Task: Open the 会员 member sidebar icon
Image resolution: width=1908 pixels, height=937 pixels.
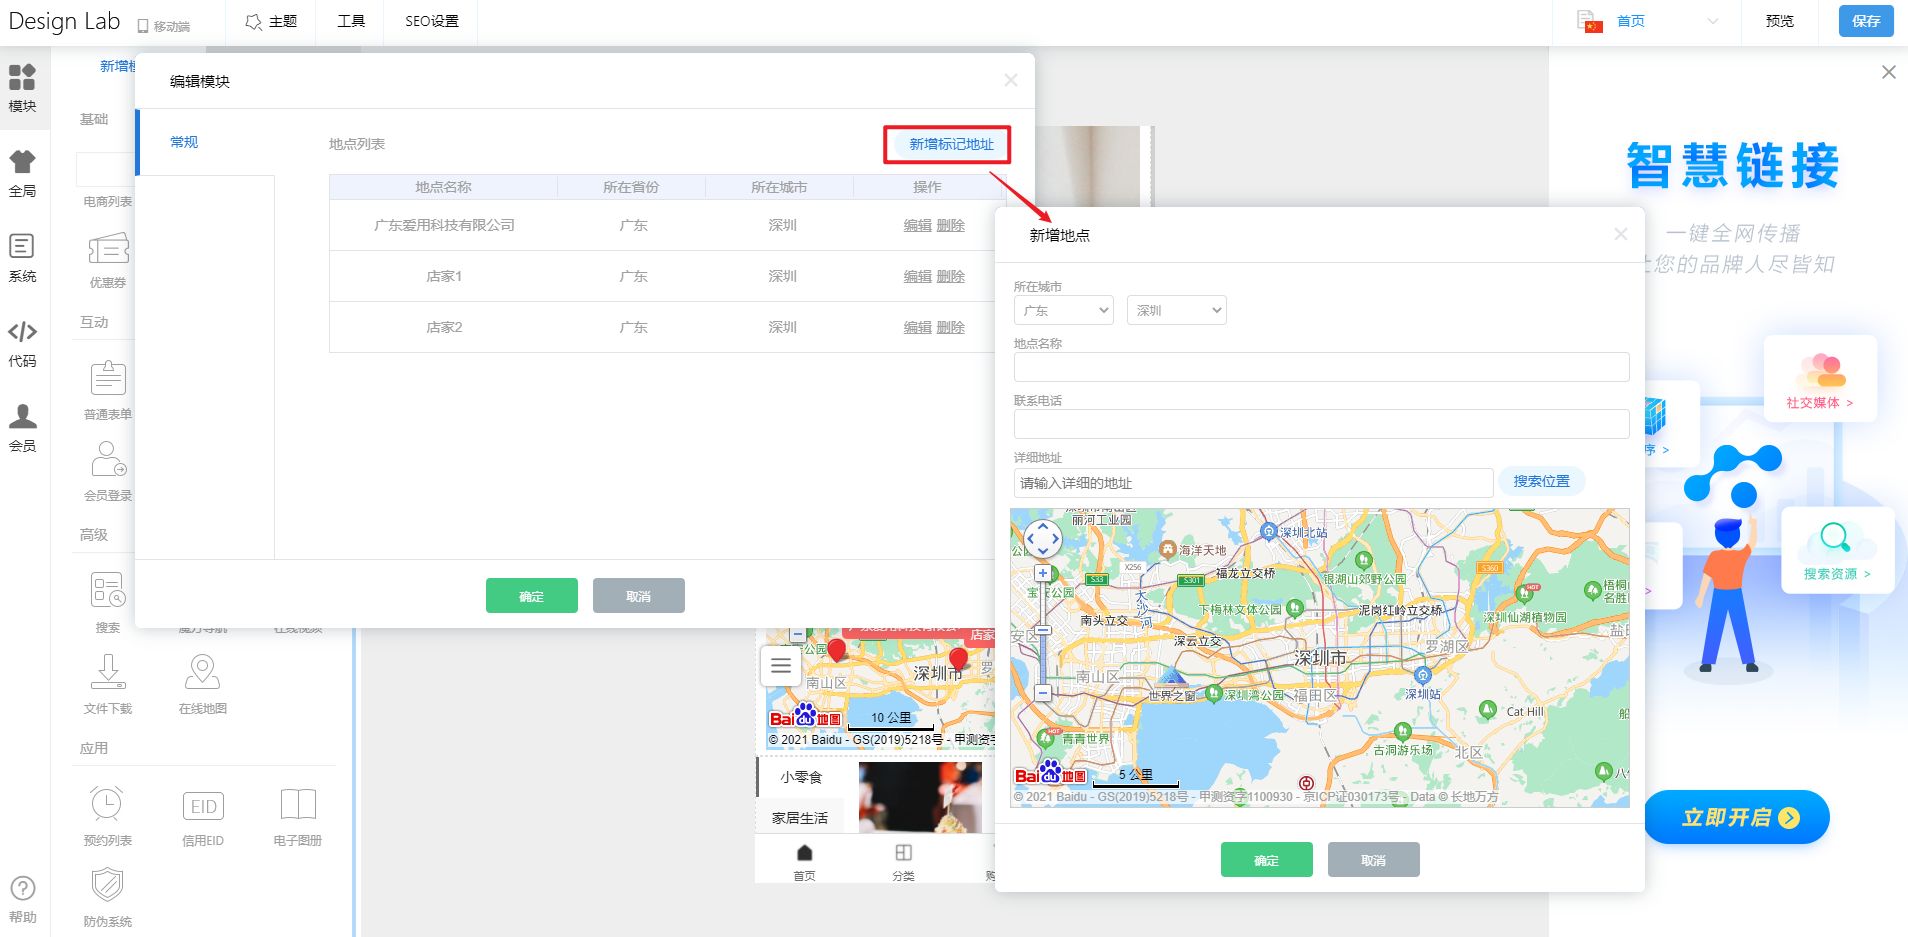Action: [x=22, y=428]
